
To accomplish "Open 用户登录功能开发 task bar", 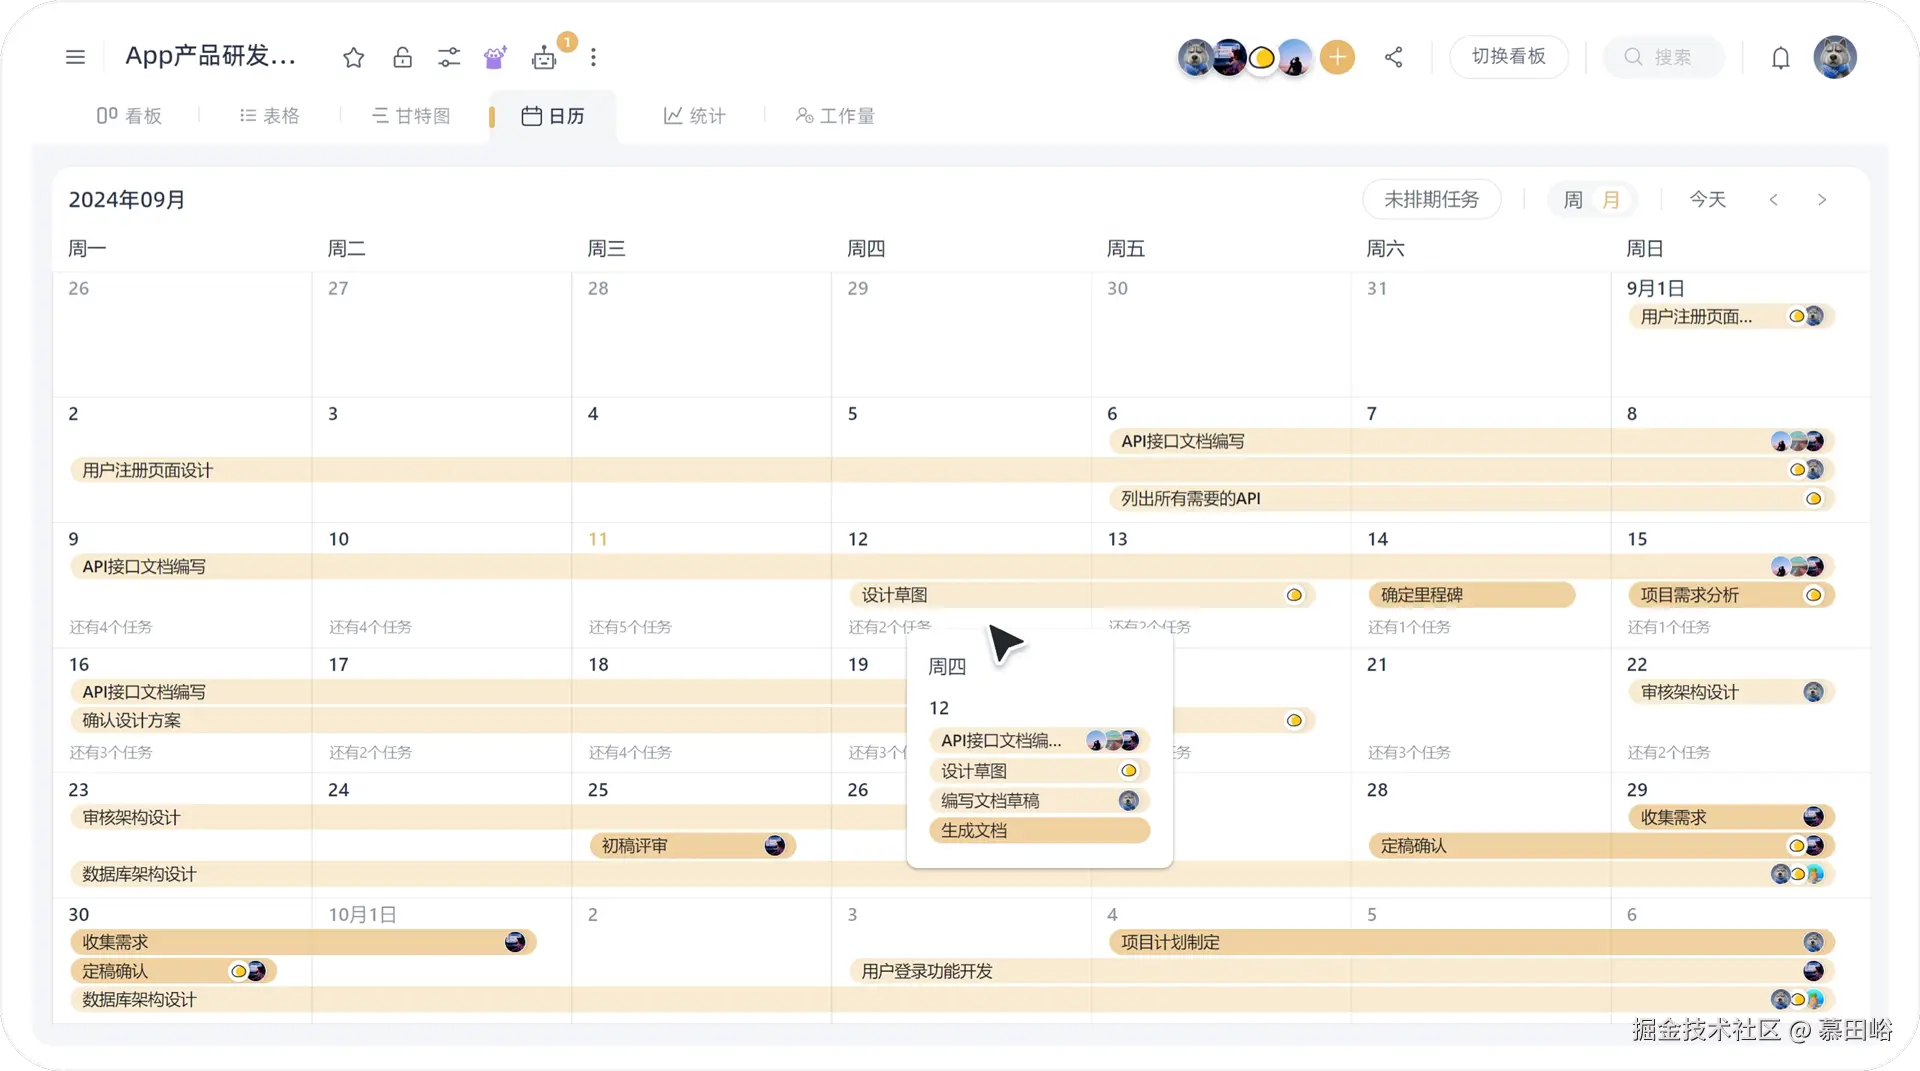I will tap(1342, 971).
